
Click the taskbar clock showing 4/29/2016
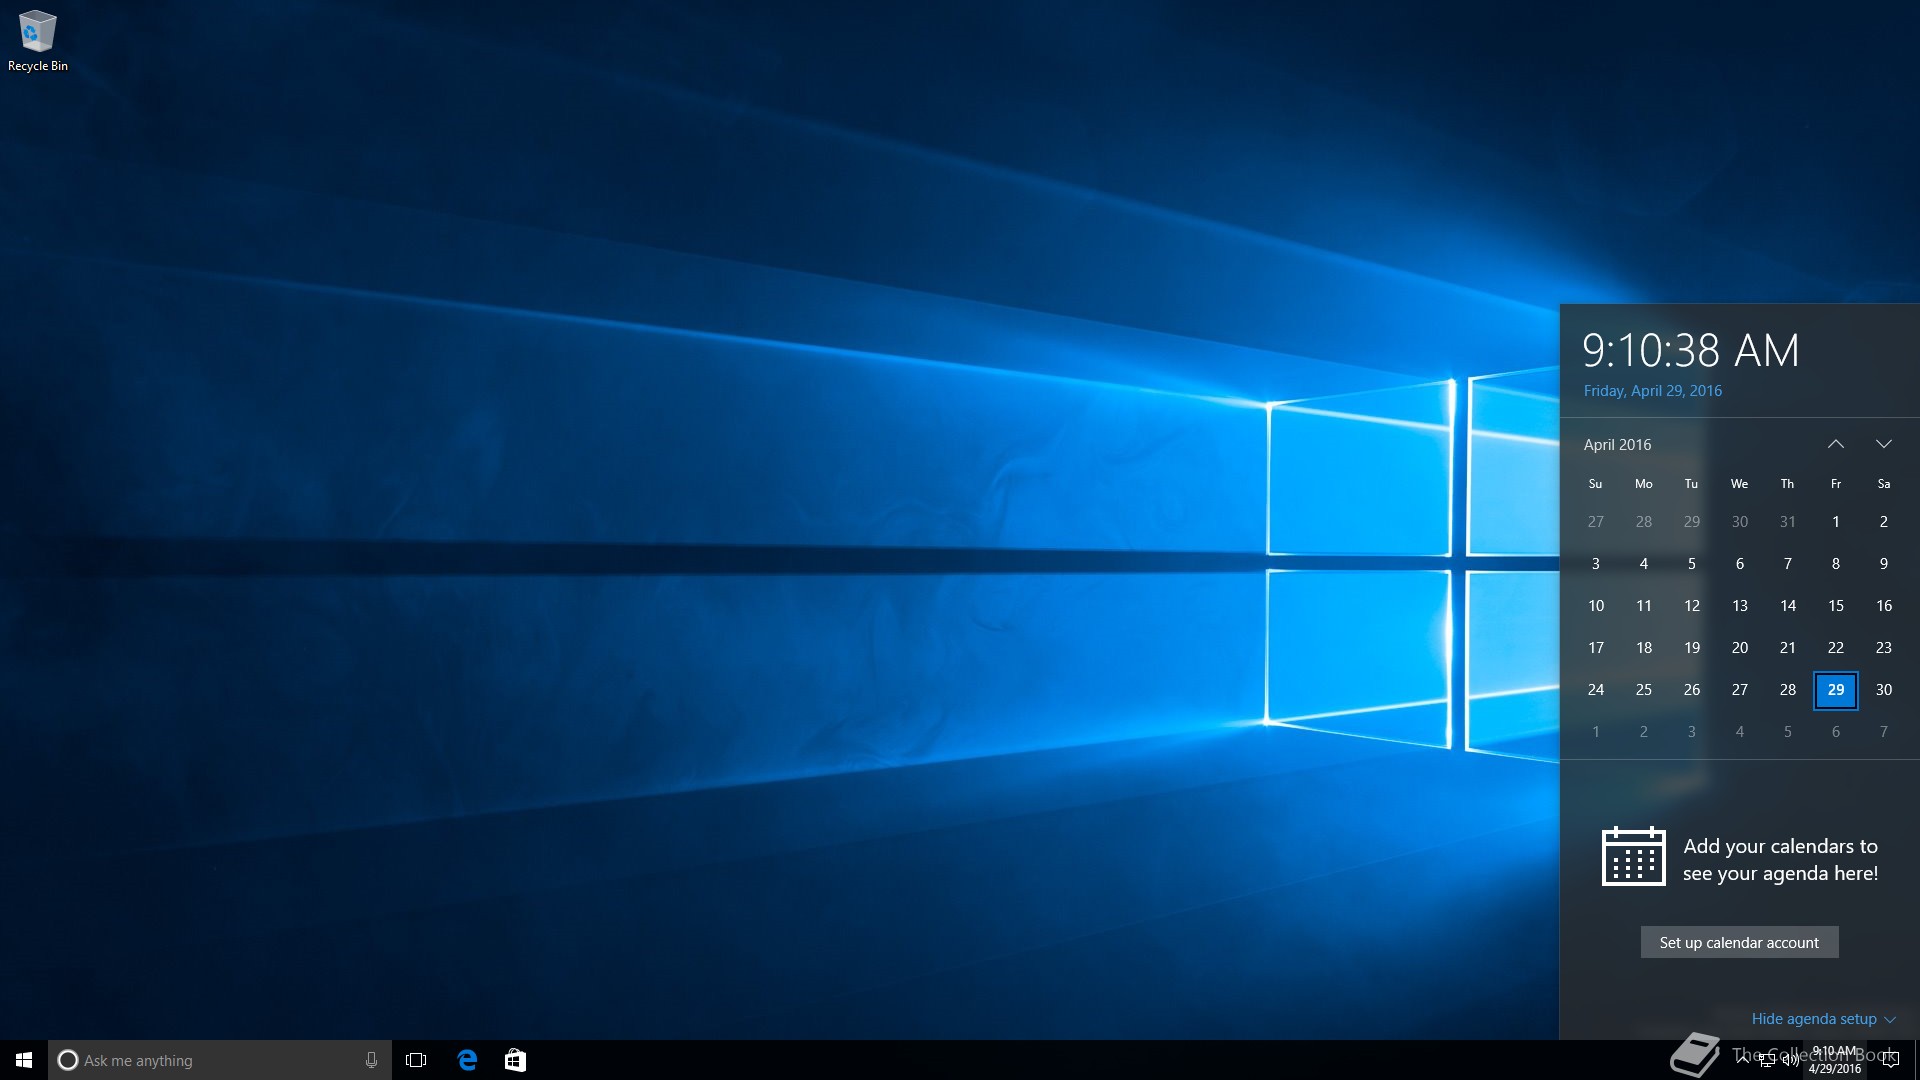pos(1834,1060)
